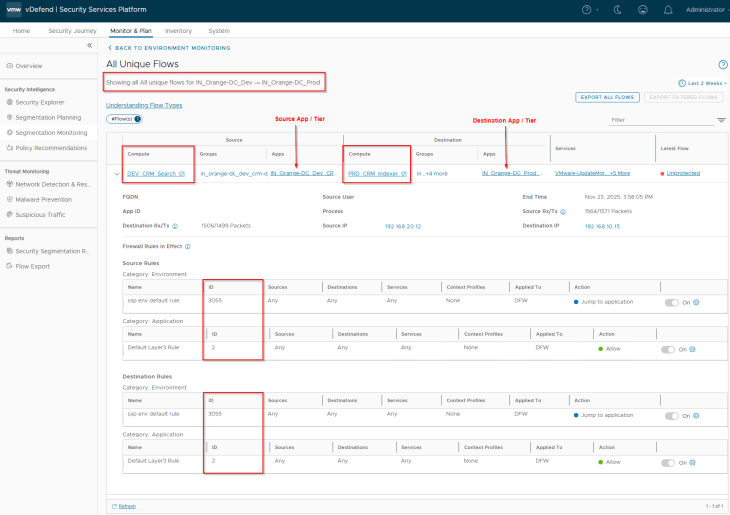Image resolution: width=730 pixels, height=515 pixels.
Task: Open the Administrator user menu
Action: click(705, 10)
